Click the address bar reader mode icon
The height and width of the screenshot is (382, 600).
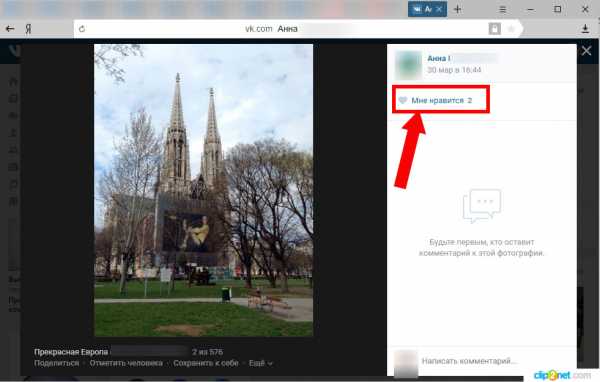click(x=494, y=29)
